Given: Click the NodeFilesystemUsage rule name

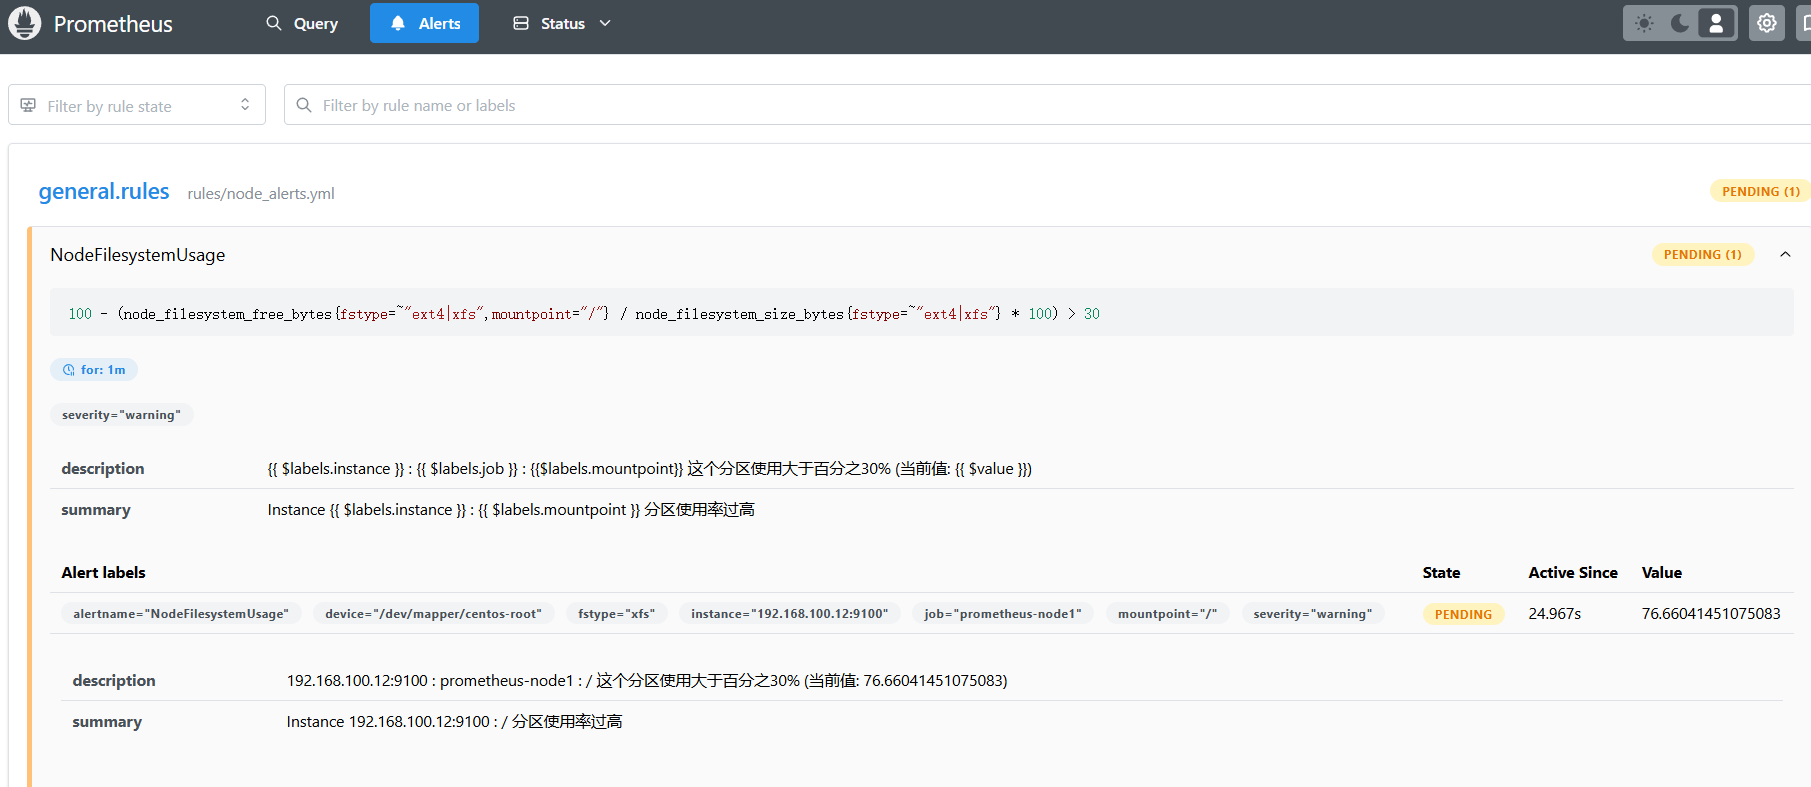Looking at the screenshot, I should tap(138, 255).
